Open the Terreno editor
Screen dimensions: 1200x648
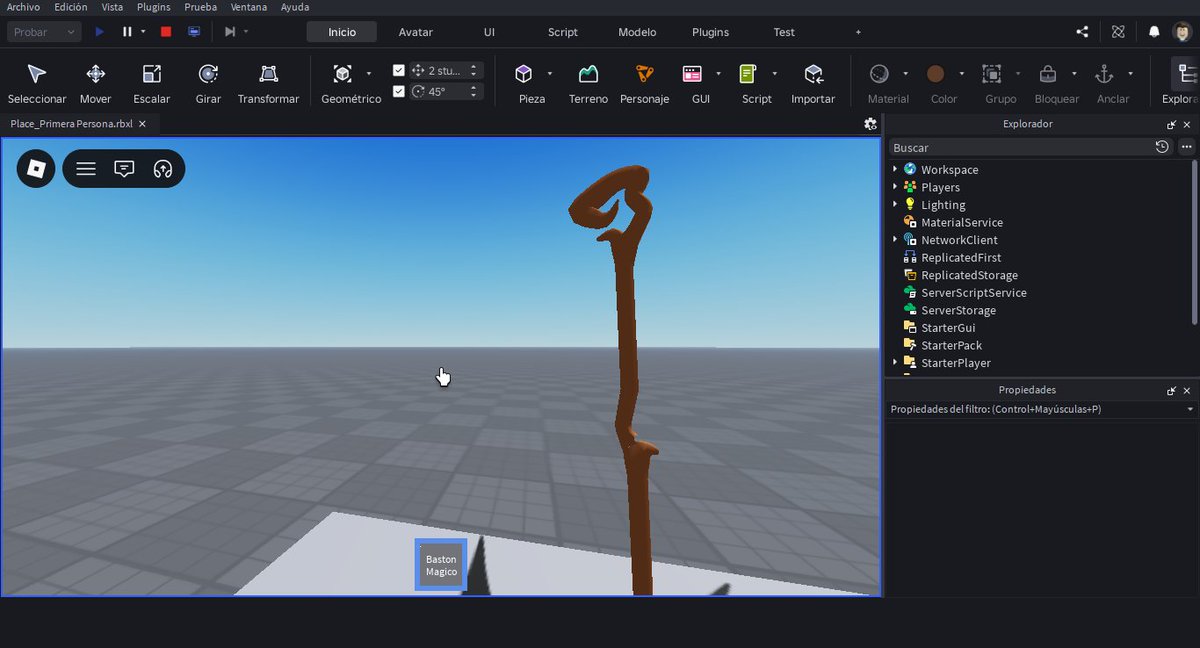pos(588,84)
